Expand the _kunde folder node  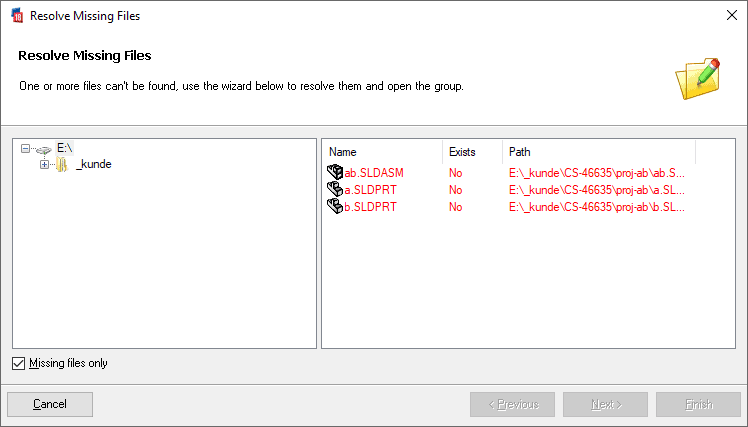pos(44,165)
